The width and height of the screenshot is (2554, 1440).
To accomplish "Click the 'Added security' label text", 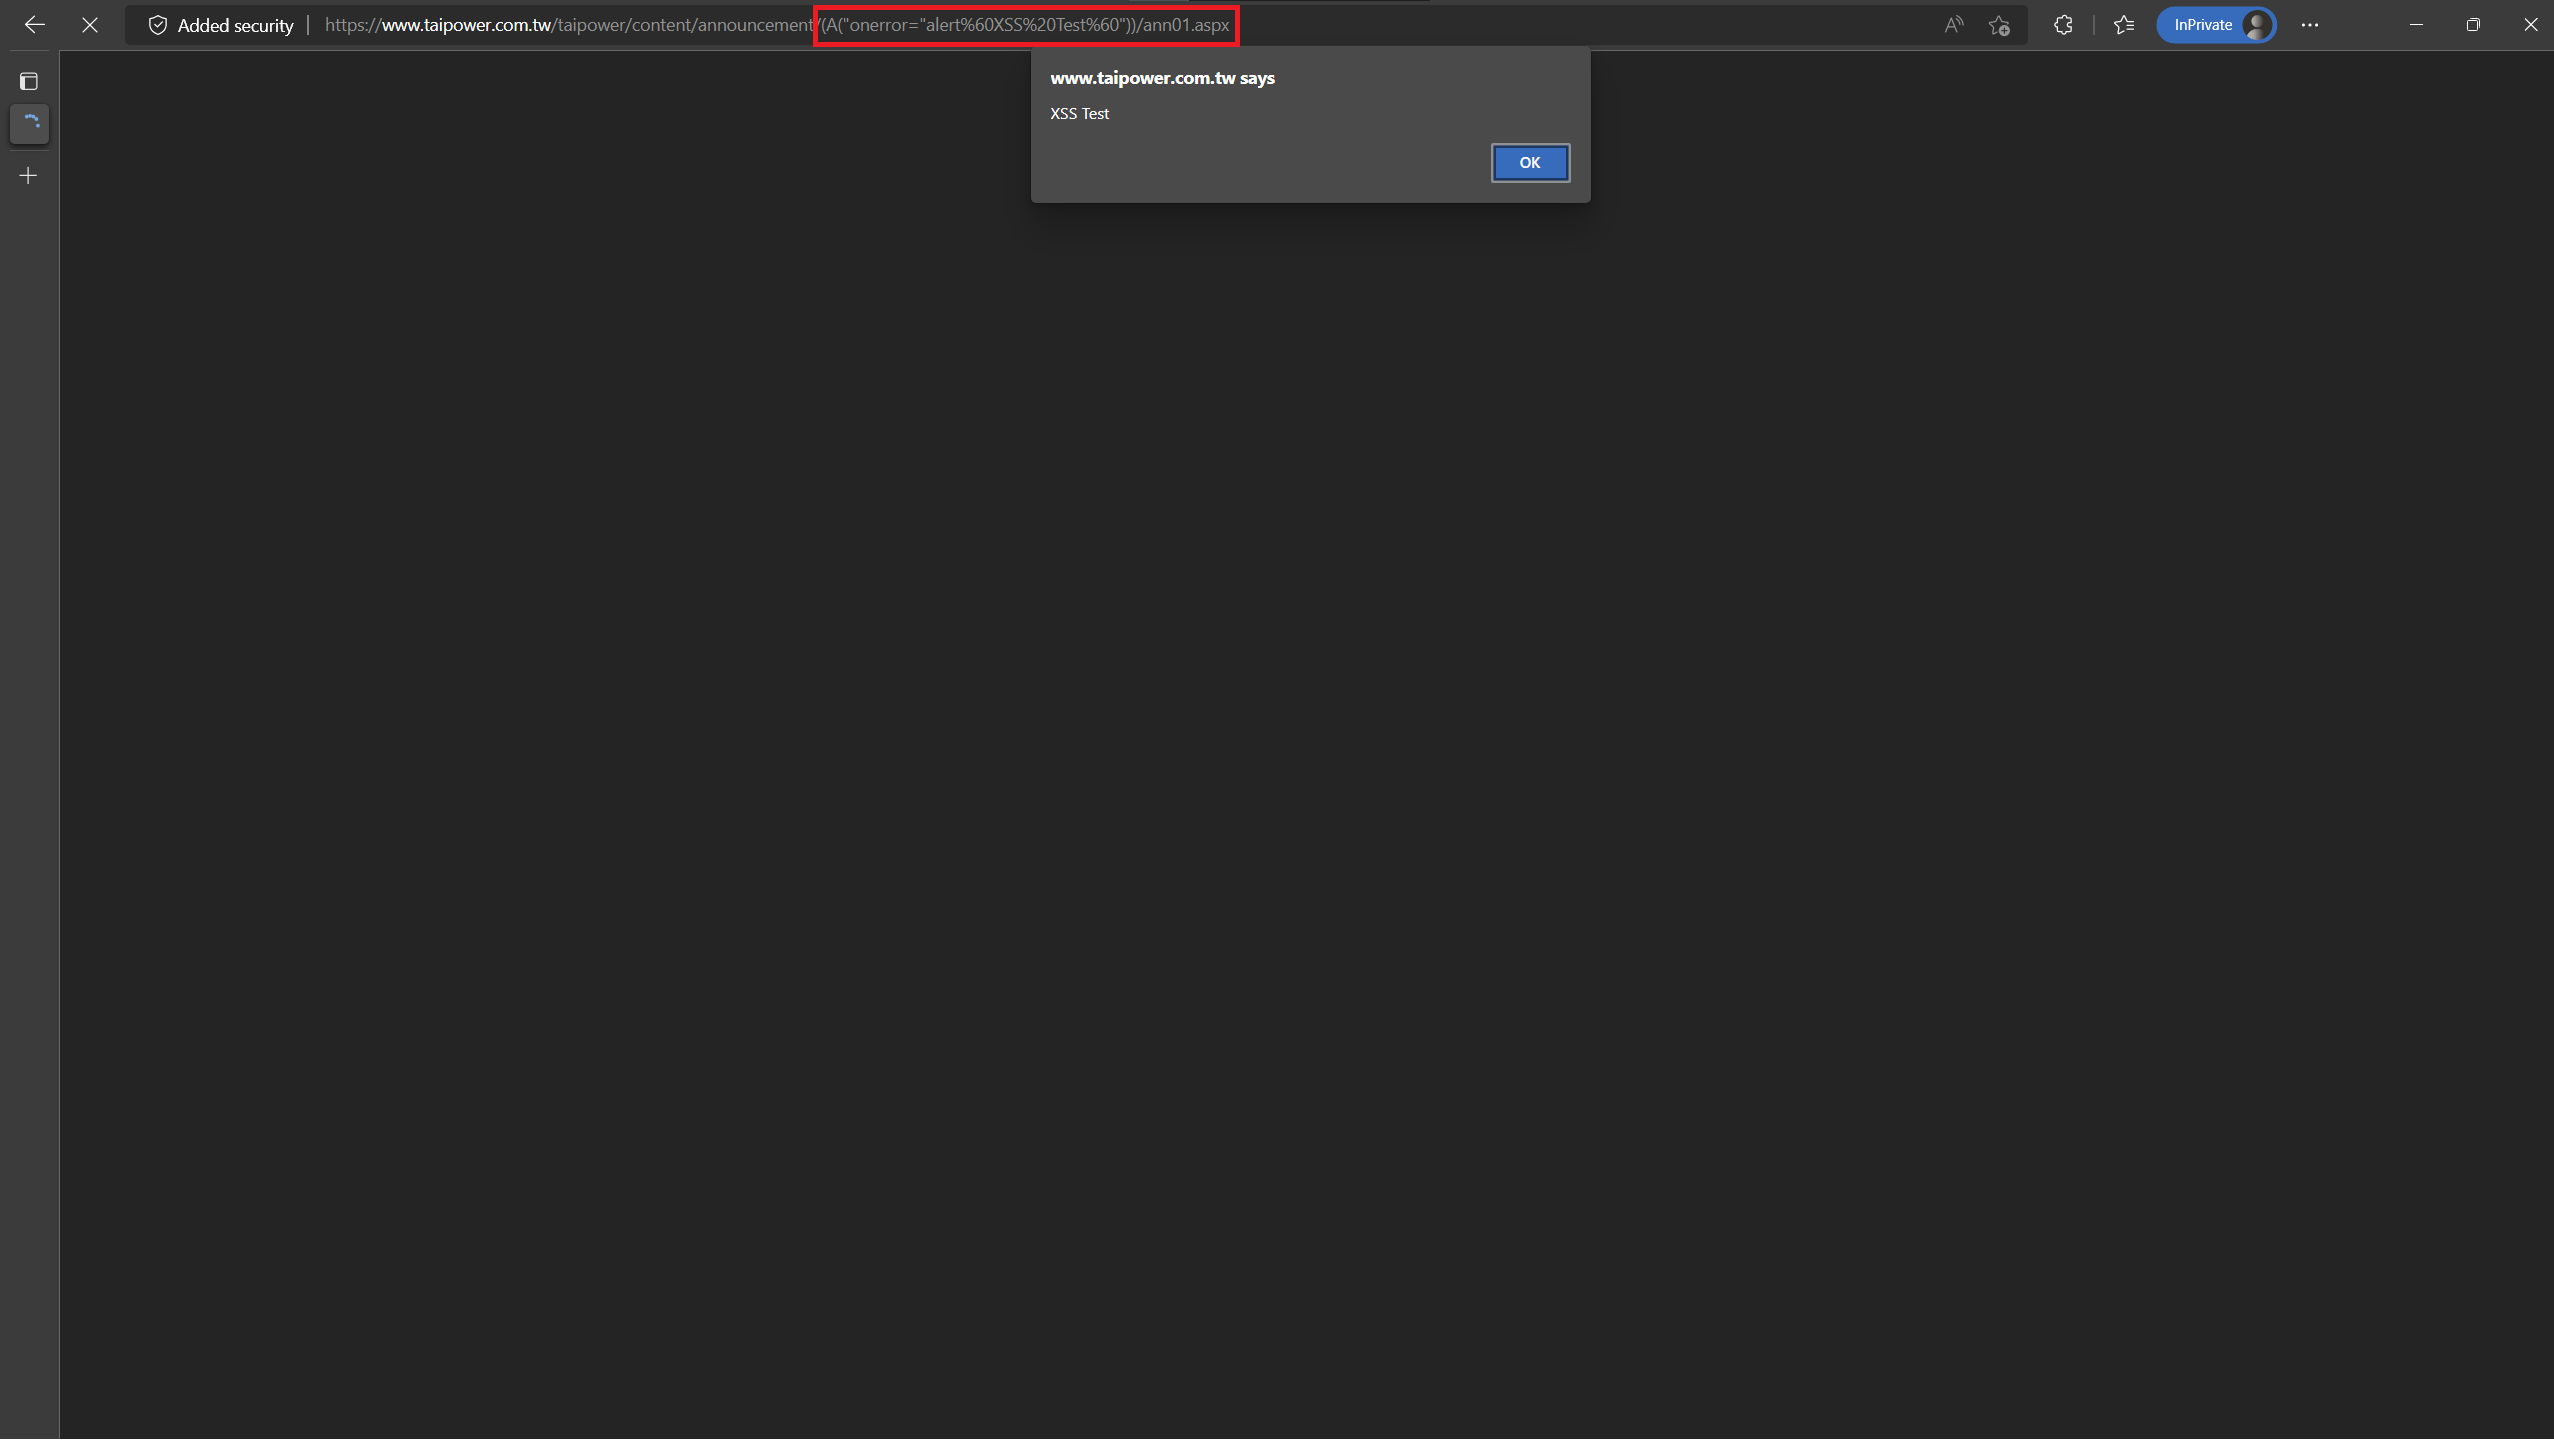I will (235, 26).
